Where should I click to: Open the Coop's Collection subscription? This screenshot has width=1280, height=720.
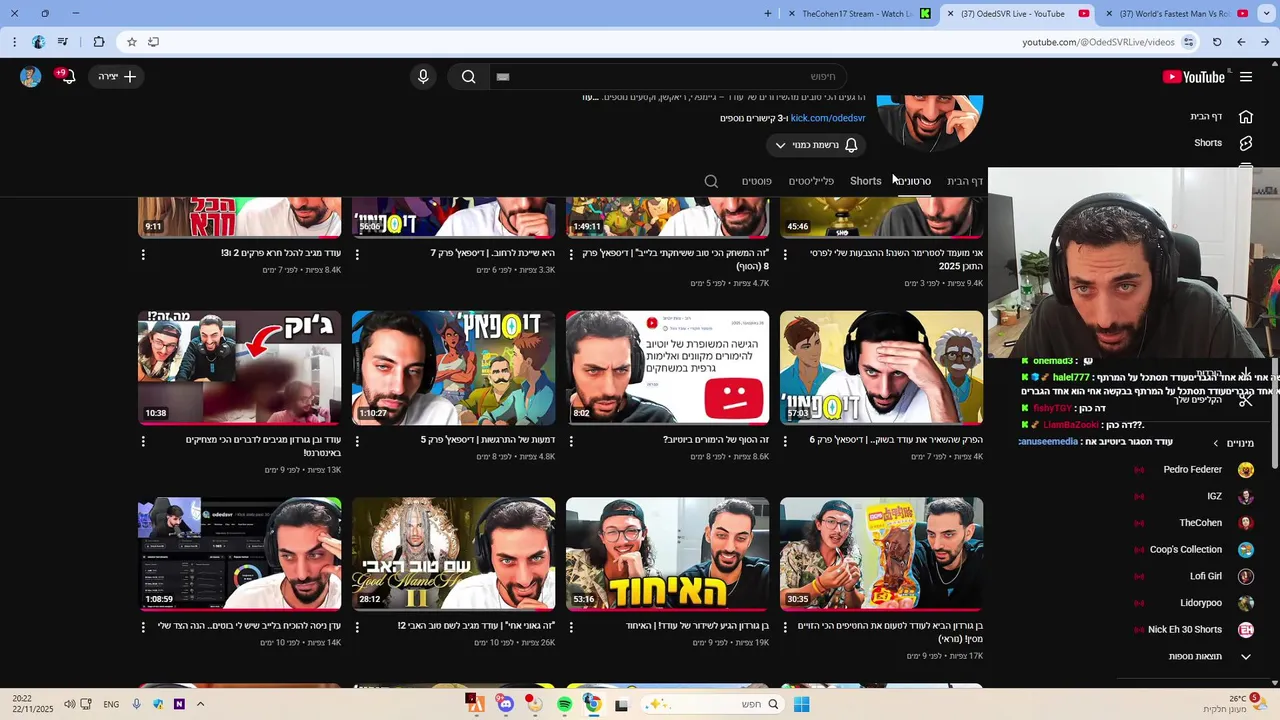click(1195, 550)
